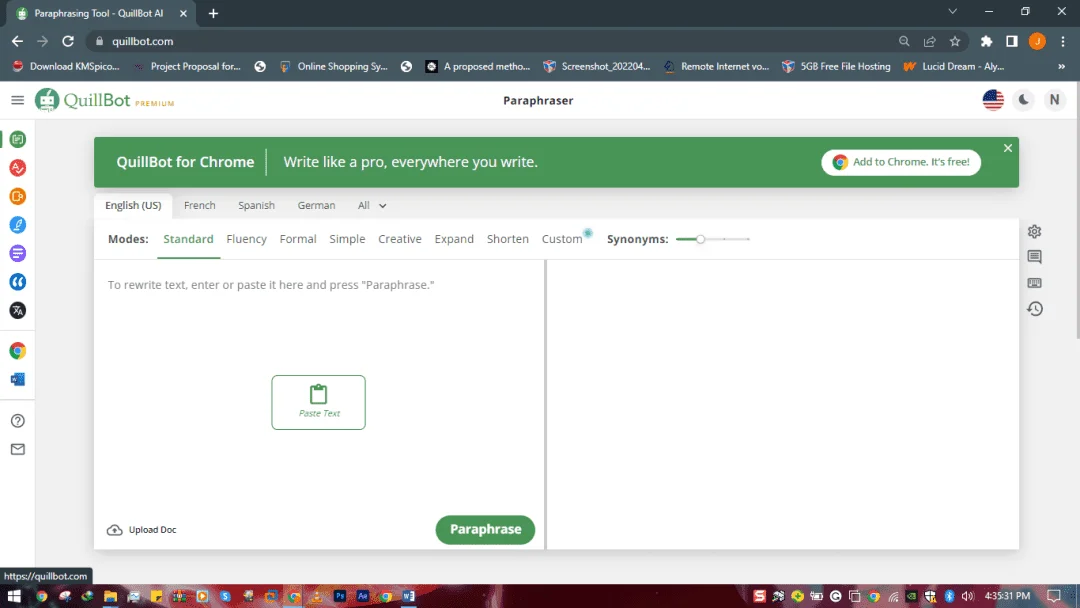The width and height of the screenshot is (1080, 608).
Task: Select the Spanish language tab
Action: click(256, 205)
